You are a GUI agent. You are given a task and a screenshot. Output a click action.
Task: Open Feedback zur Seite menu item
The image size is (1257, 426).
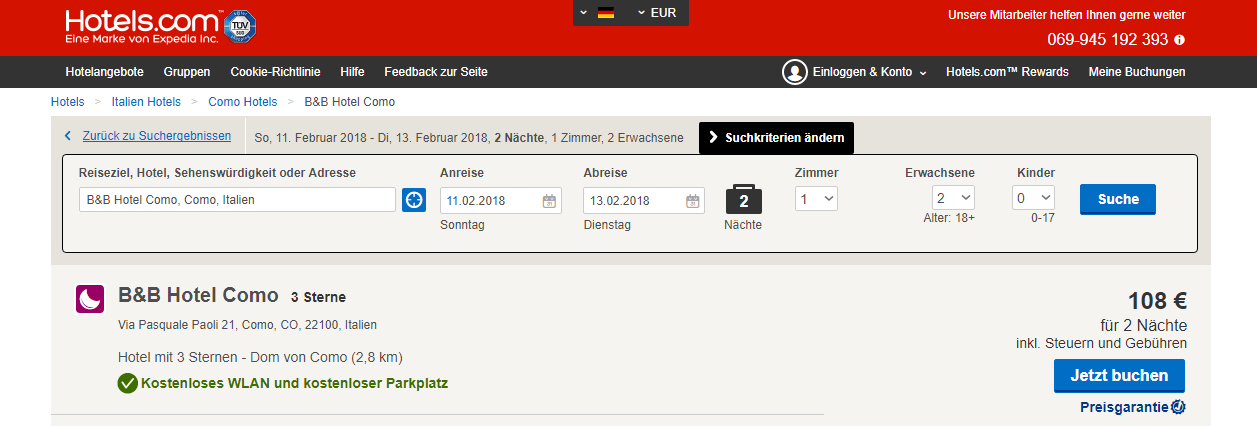[x=436, y=72]
